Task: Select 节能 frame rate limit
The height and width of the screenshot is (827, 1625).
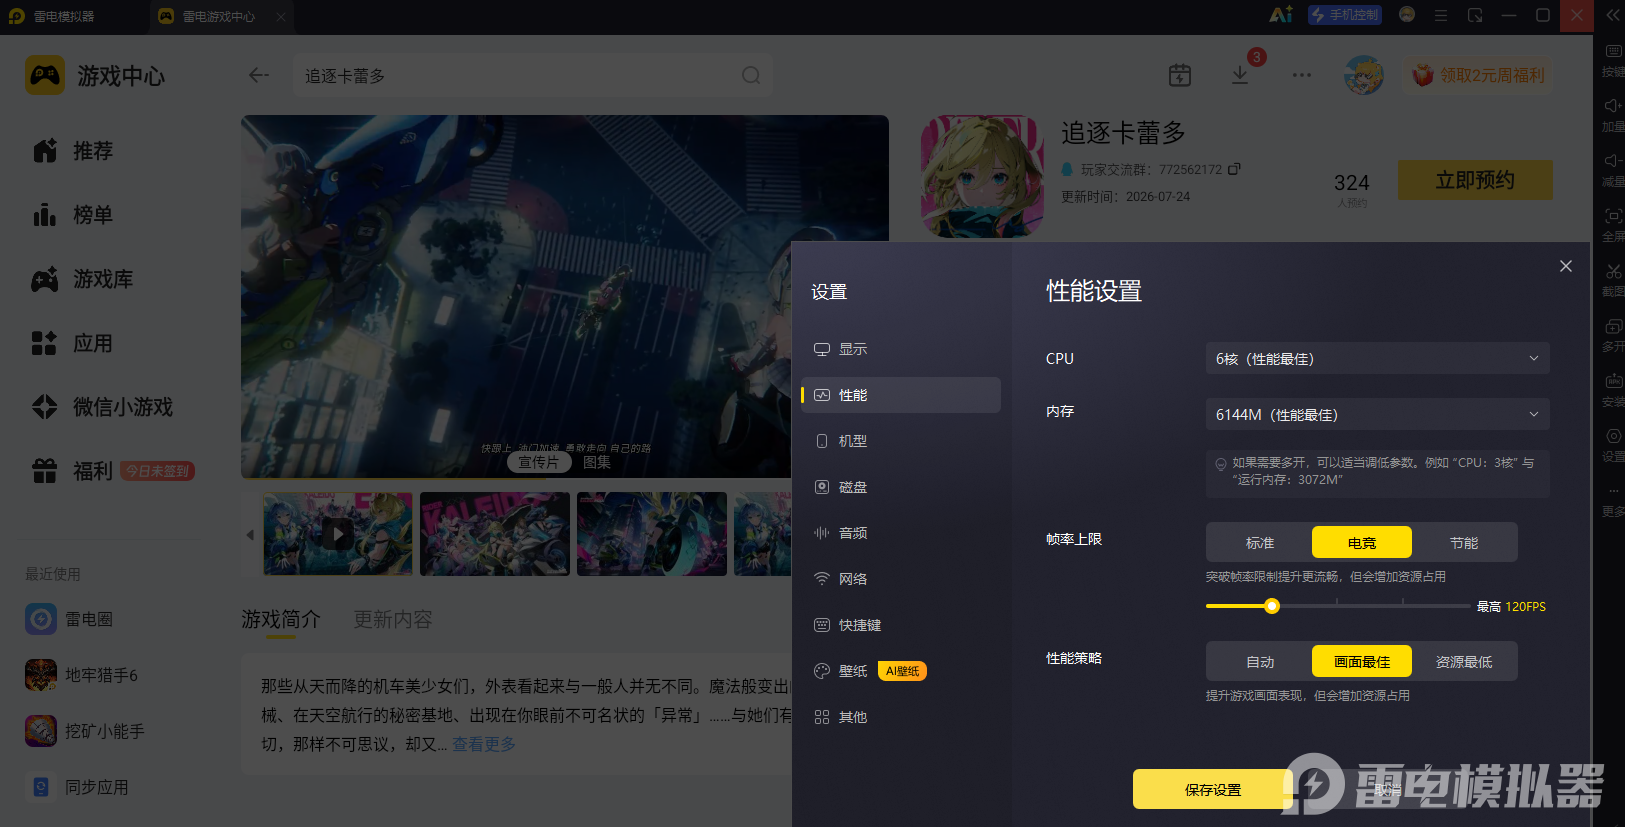Action: point(1464,543)
